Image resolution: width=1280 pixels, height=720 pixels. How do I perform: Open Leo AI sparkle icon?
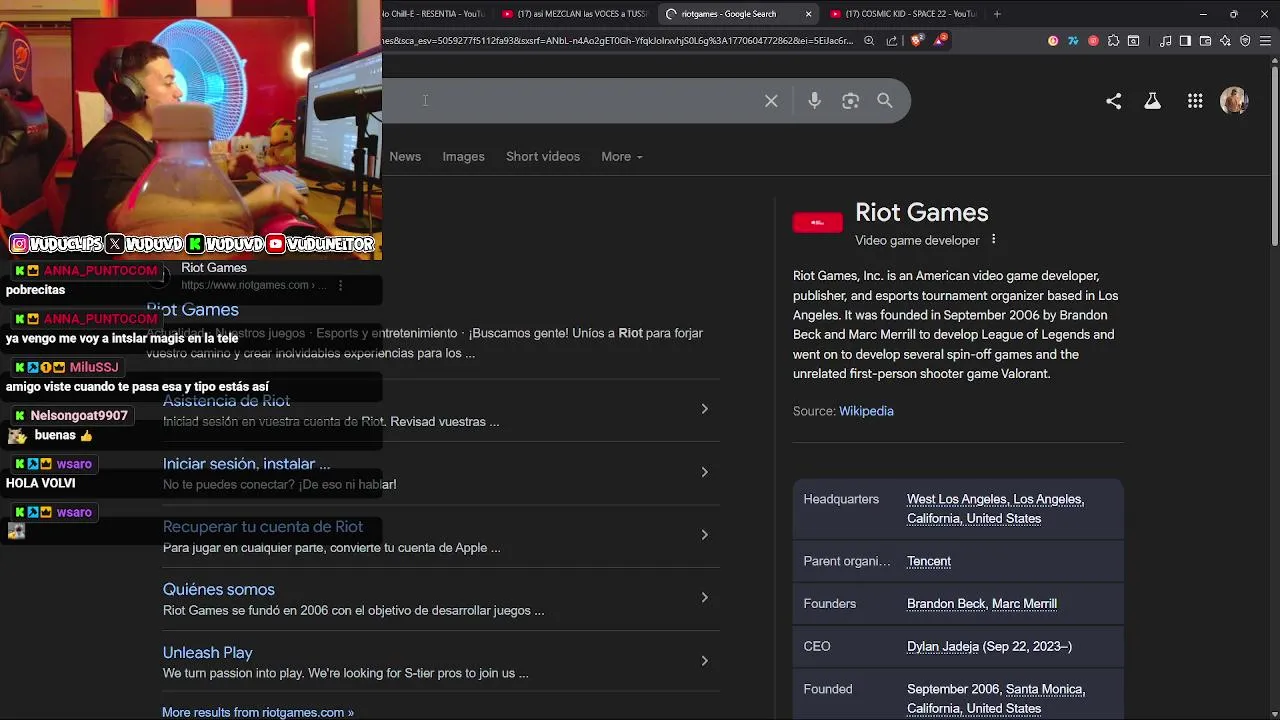[1225, 41]
